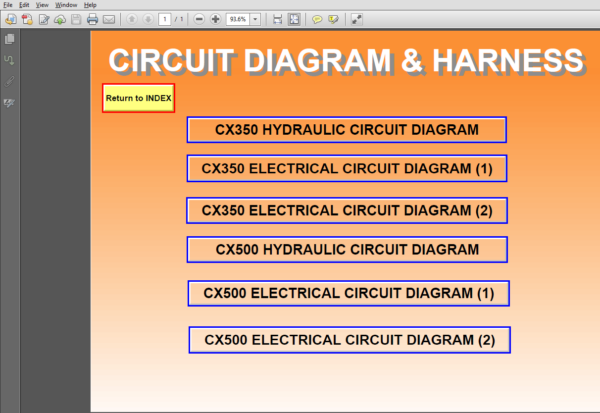Open CX350 ELECTRICAL CIRCUIT DIAGRAM (1)
The width and height of the screenshot is (600, 413).
click(x=347, y=168)
